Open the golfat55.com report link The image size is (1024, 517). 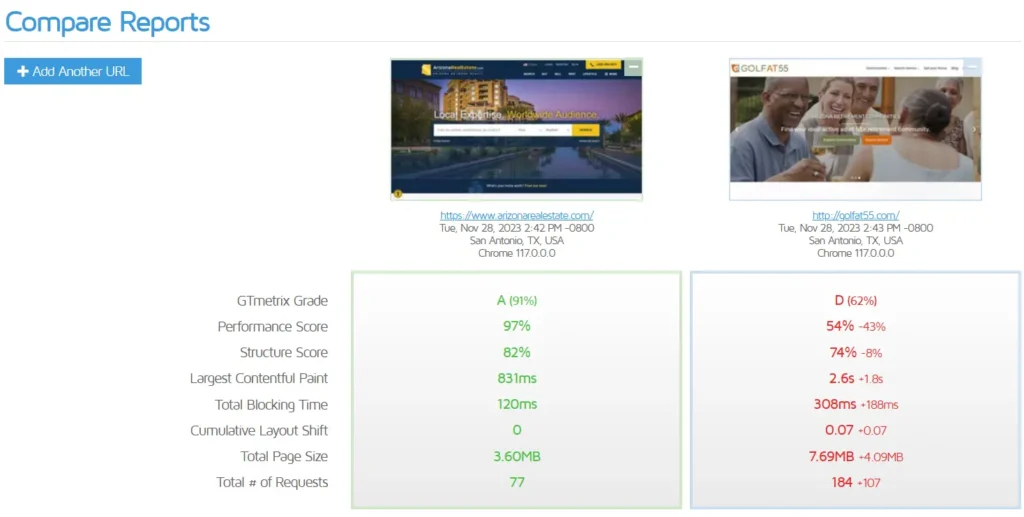point(856,215)
